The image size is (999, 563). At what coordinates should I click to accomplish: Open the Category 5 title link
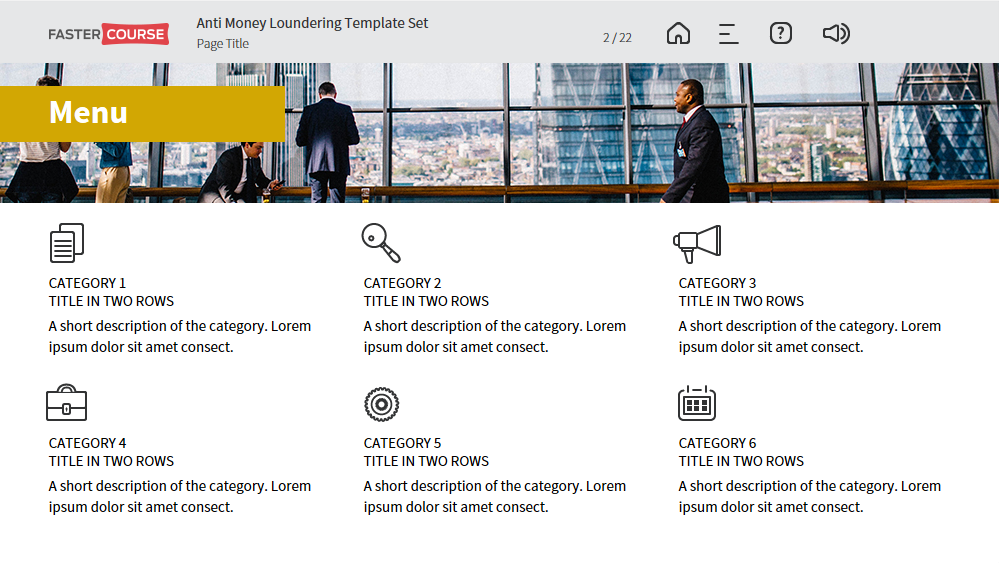coord(426,452)
